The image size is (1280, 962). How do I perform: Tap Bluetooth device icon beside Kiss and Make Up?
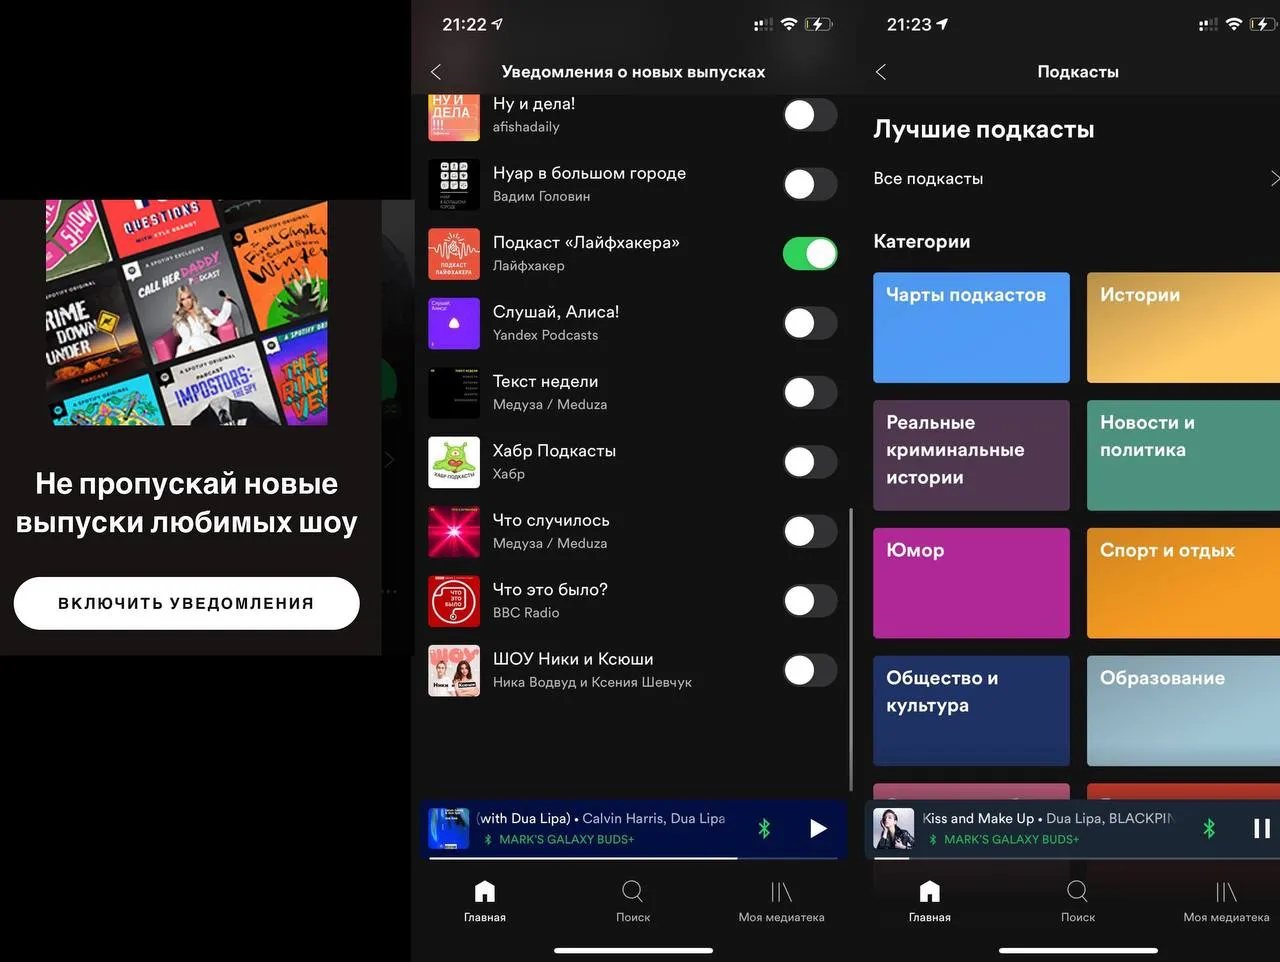(1209, 828)
